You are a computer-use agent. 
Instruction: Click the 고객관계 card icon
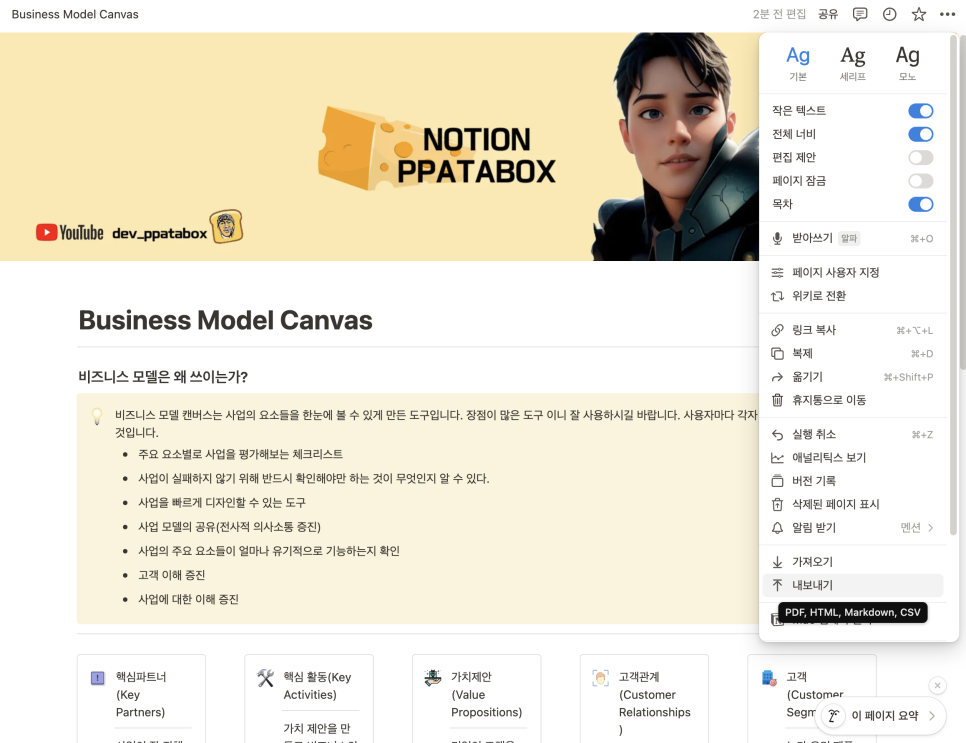[600, 678]
